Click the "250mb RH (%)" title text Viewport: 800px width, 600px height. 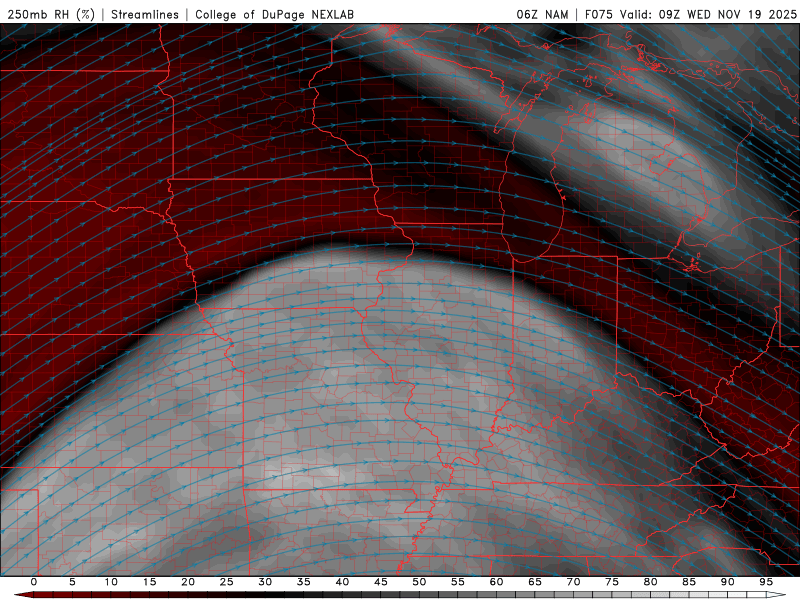click(x=51, y=14)
